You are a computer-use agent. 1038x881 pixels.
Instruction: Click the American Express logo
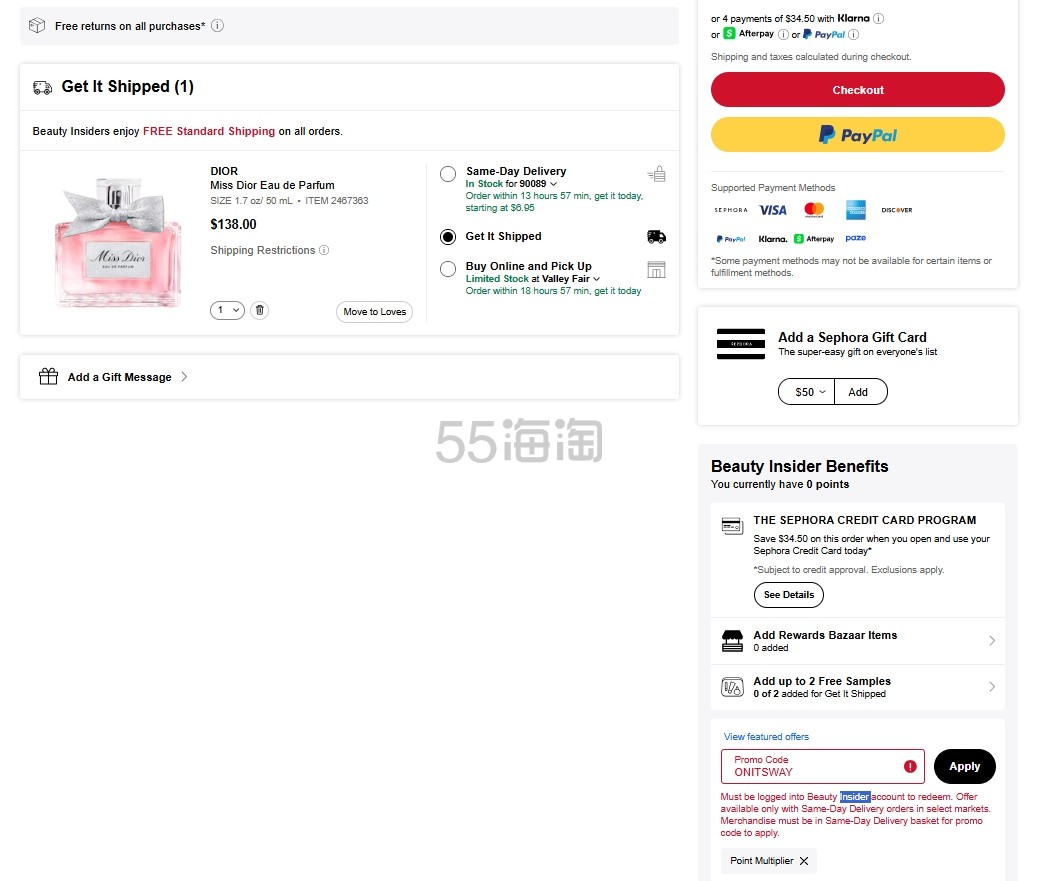pyautogui.click(x=856, y=210)
